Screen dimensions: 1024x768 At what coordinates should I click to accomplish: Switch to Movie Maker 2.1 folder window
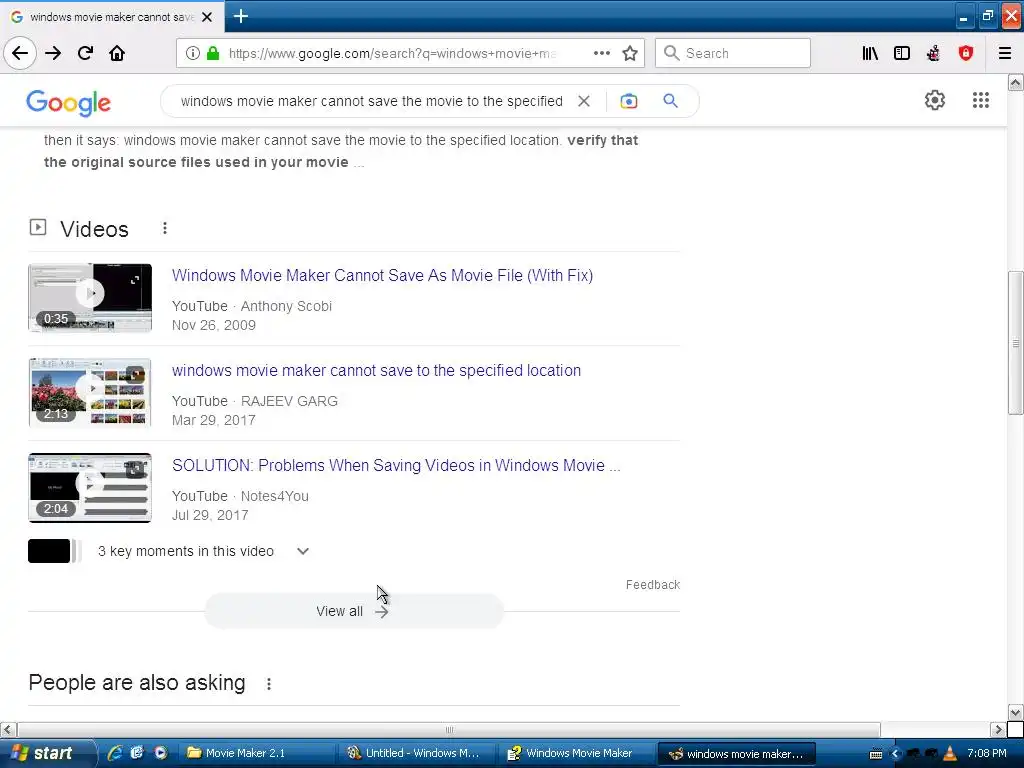pos(255,753)
